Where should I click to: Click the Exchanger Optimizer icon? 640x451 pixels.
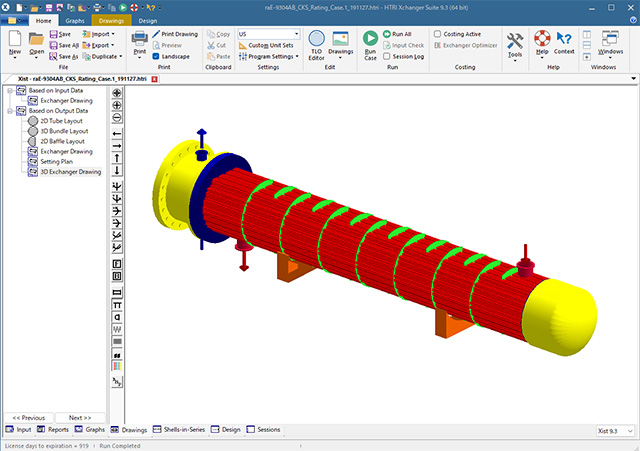pos(436,46)
